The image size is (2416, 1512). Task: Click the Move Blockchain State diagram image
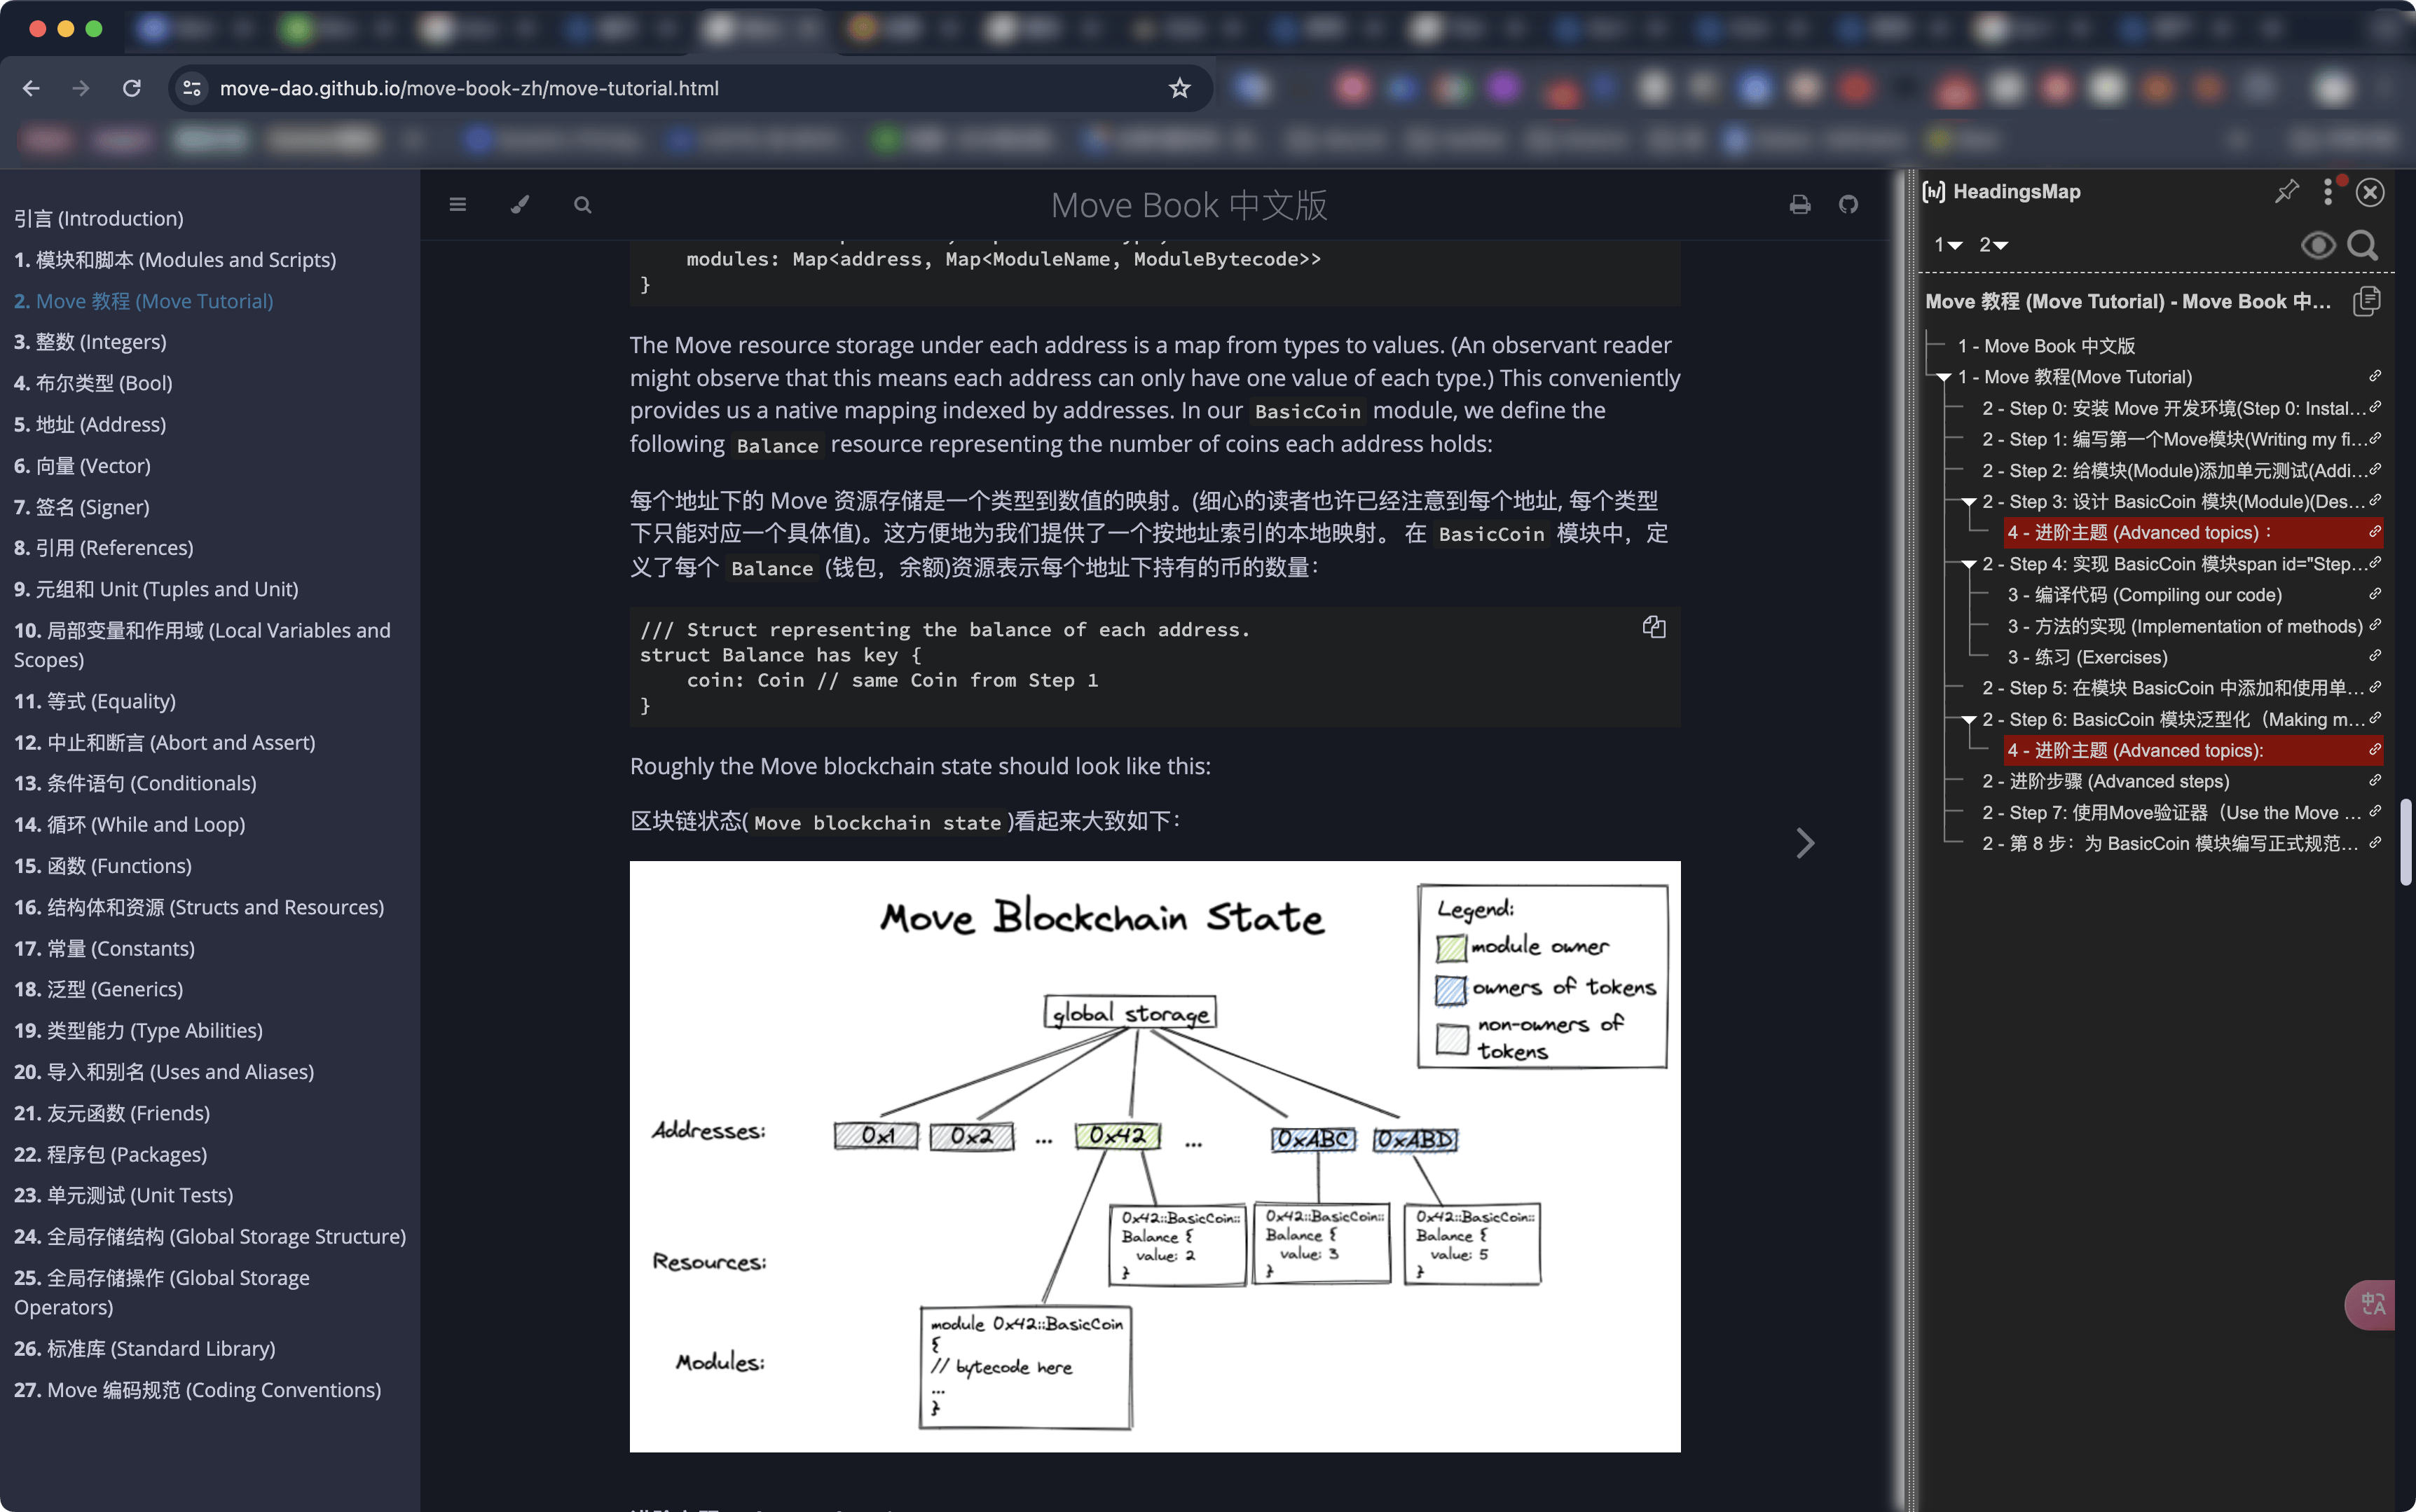coord(1155,1156)
